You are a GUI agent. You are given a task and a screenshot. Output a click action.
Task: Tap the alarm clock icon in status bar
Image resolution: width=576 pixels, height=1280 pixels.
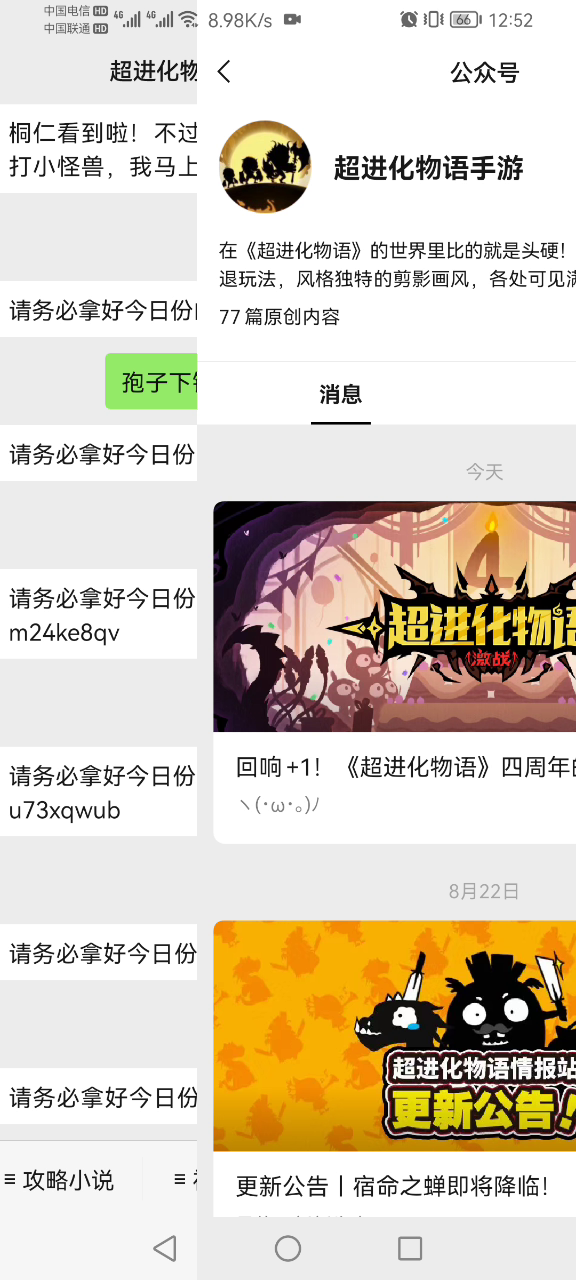408,19
